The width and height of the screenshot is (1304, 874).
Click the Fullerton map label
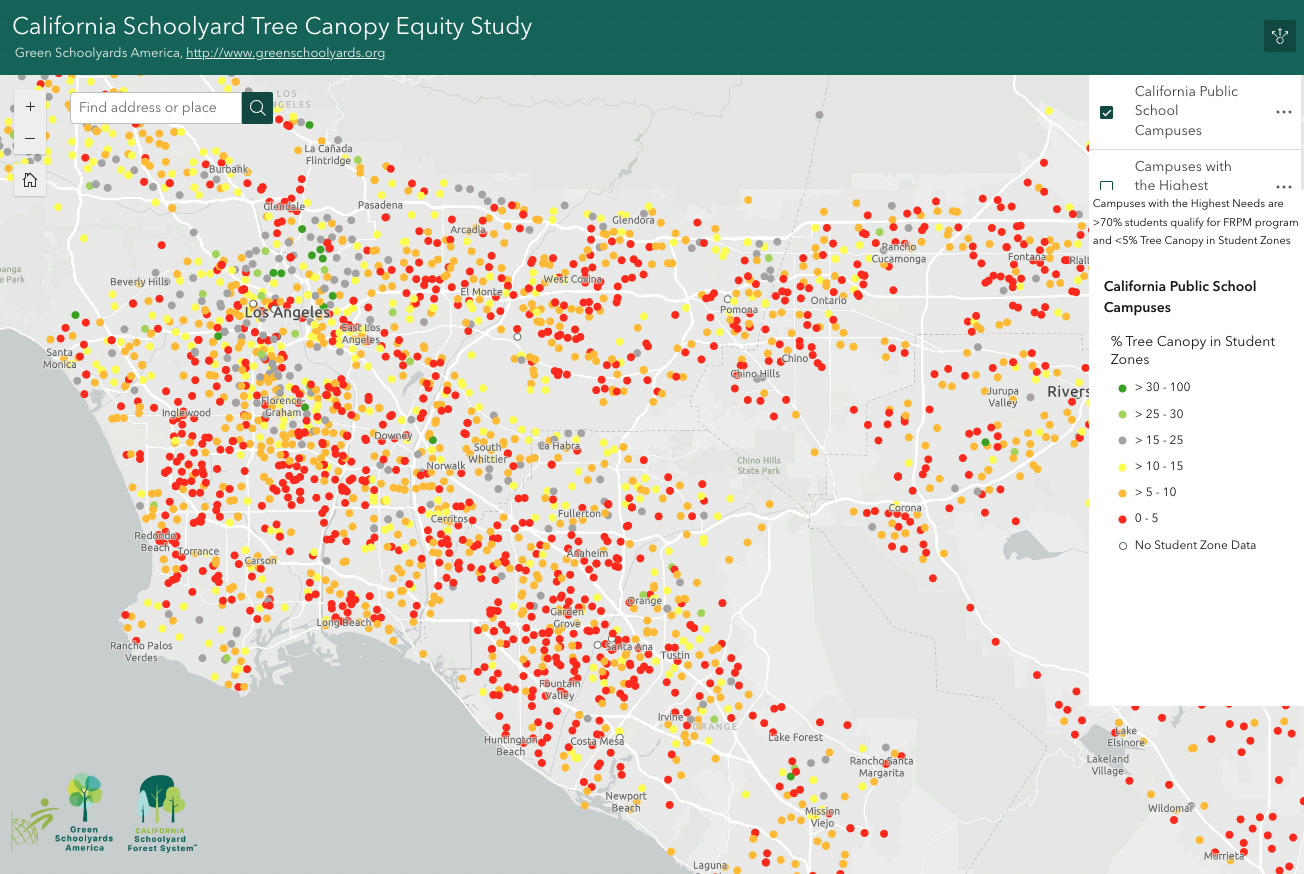(x=580, y=513)
